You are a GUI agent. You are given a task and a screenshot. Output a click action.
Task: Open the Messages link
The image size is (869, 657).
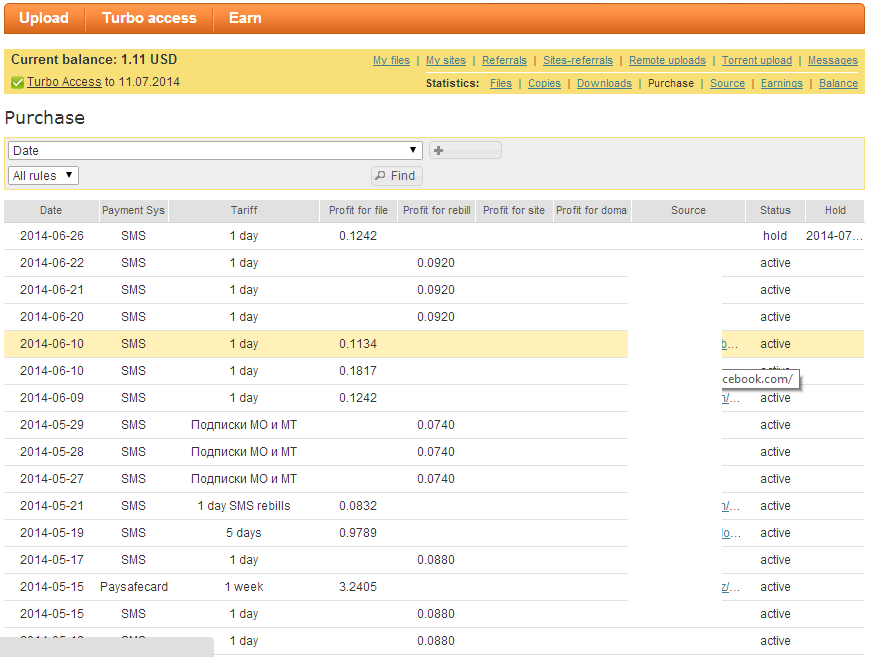[832, 60]
